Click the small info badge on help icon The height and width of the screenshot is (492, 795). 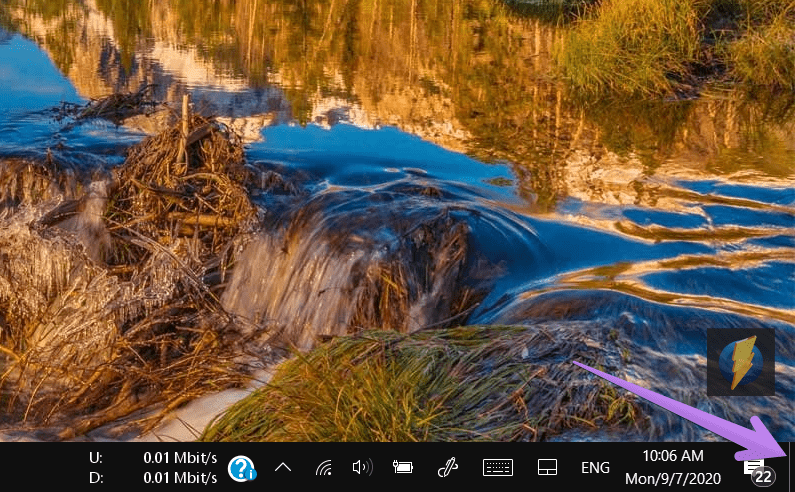point(251,475)
